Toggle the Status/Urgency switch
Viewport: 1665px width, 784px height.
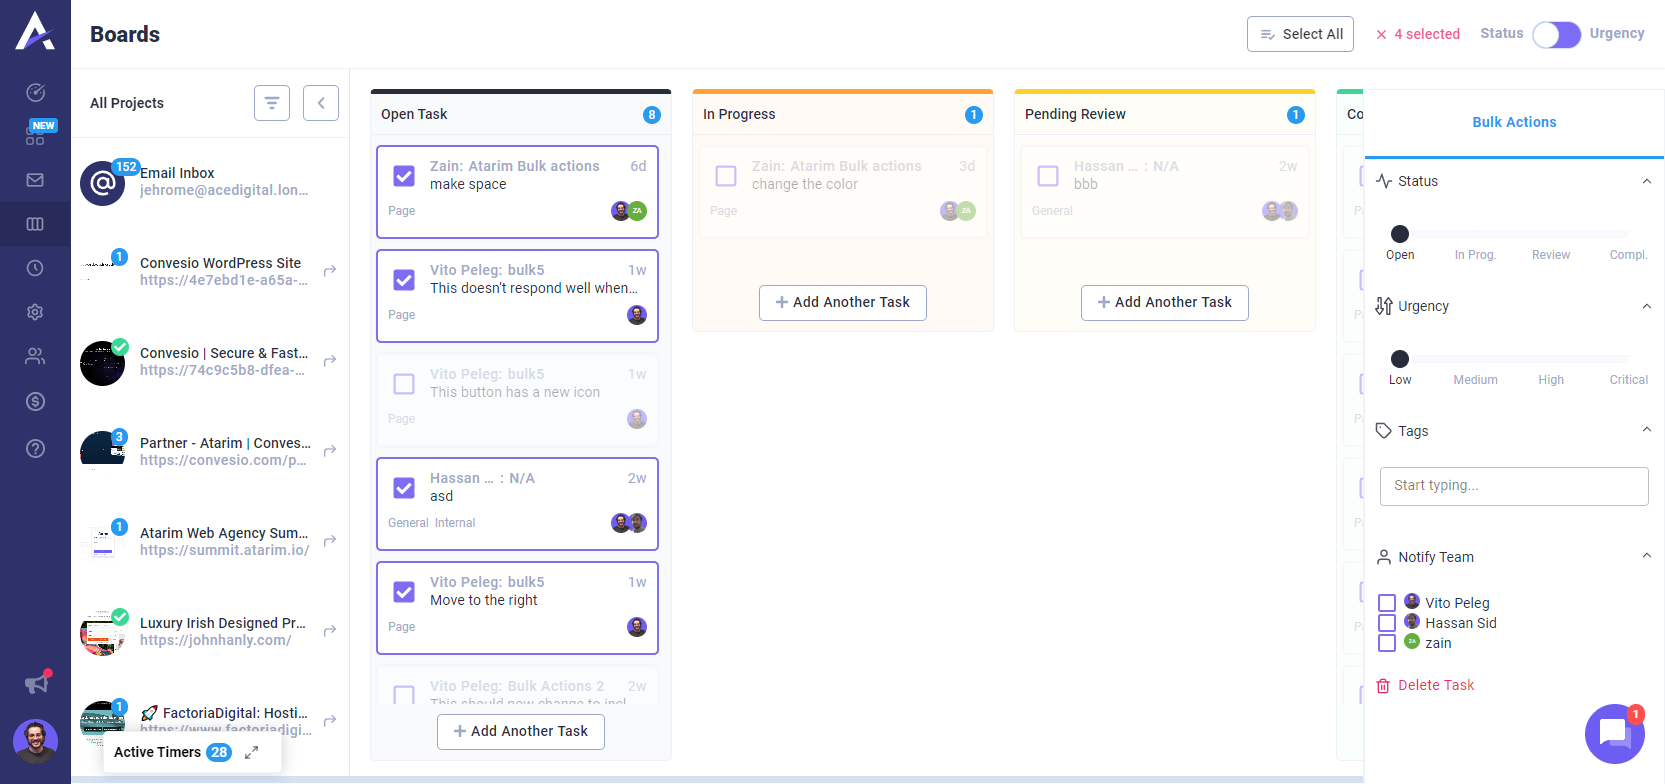tap(1557, 35)
